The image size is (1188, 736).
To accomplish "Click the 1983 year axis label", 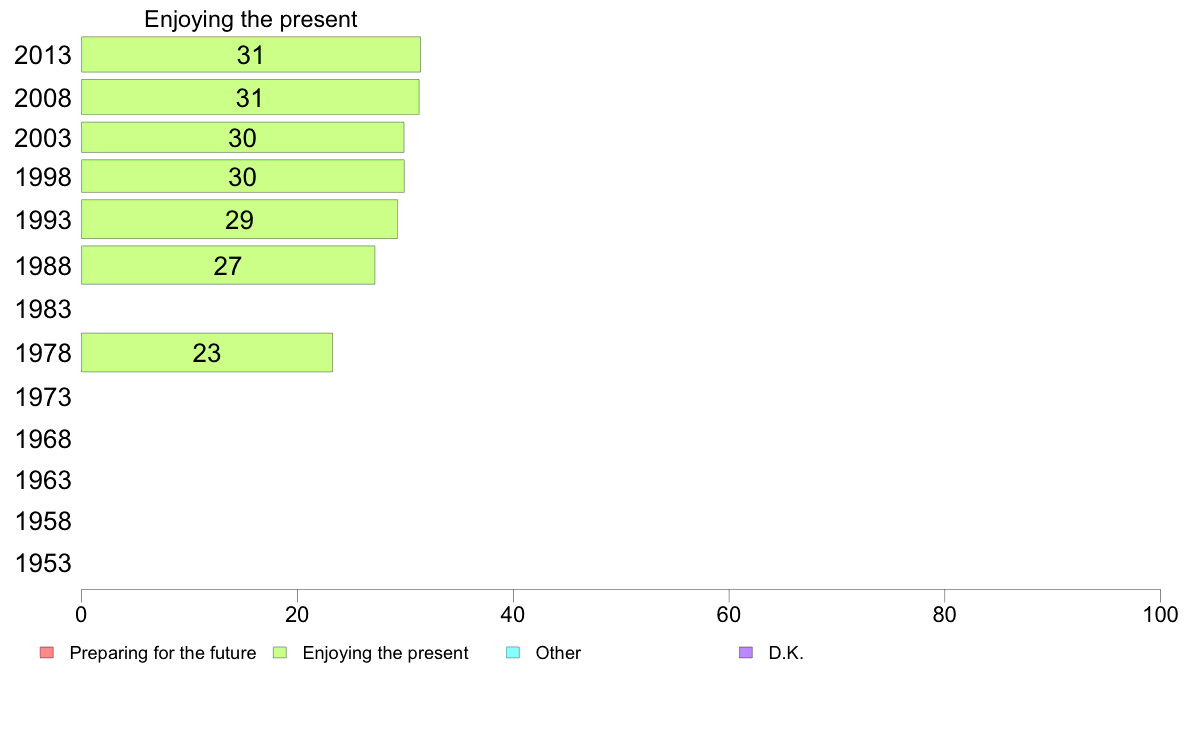I will click(x=43, y=309).
